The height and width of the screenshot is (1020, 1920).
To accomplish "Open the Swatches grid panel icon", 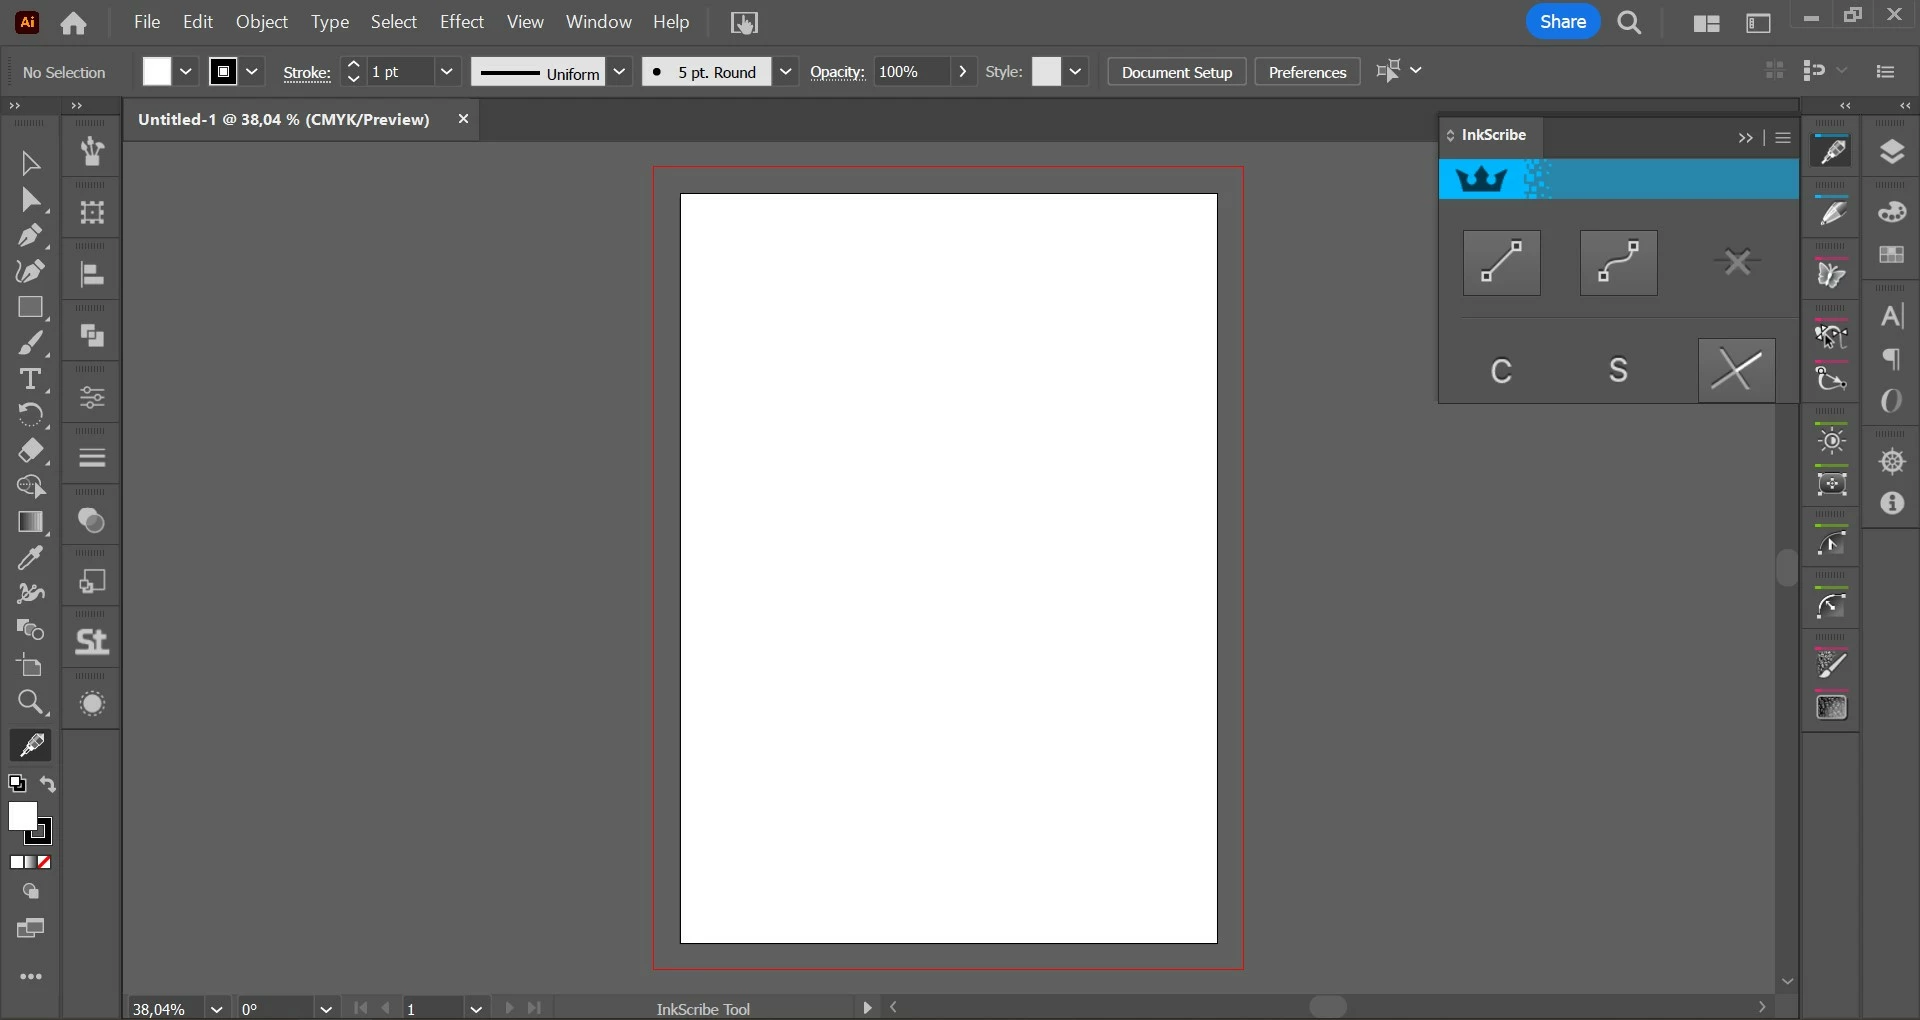I will click(1892, 255).
